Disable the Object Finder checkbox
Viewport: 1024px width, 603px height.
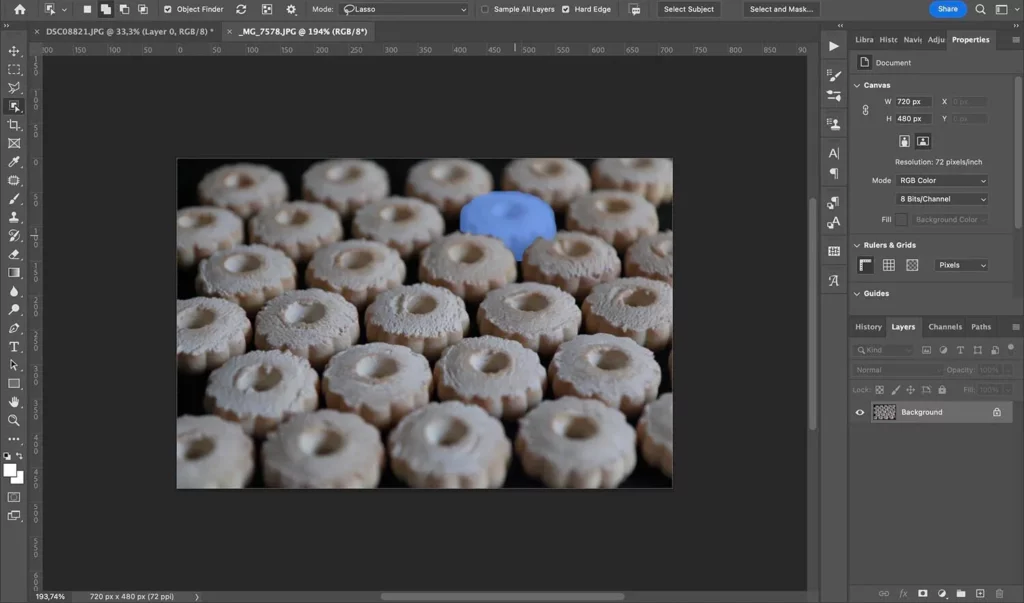click(168, 9)
